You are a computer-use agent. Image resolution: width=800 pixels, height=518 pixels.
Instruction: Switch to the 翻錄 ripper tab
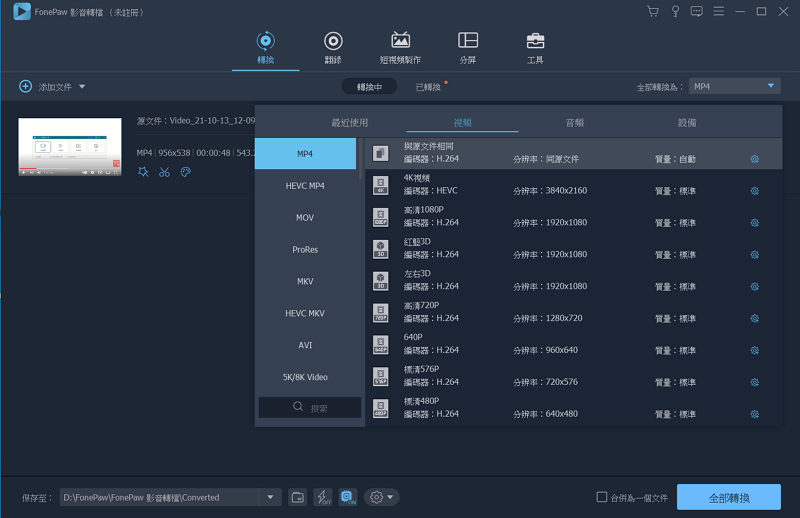(333, 48)
